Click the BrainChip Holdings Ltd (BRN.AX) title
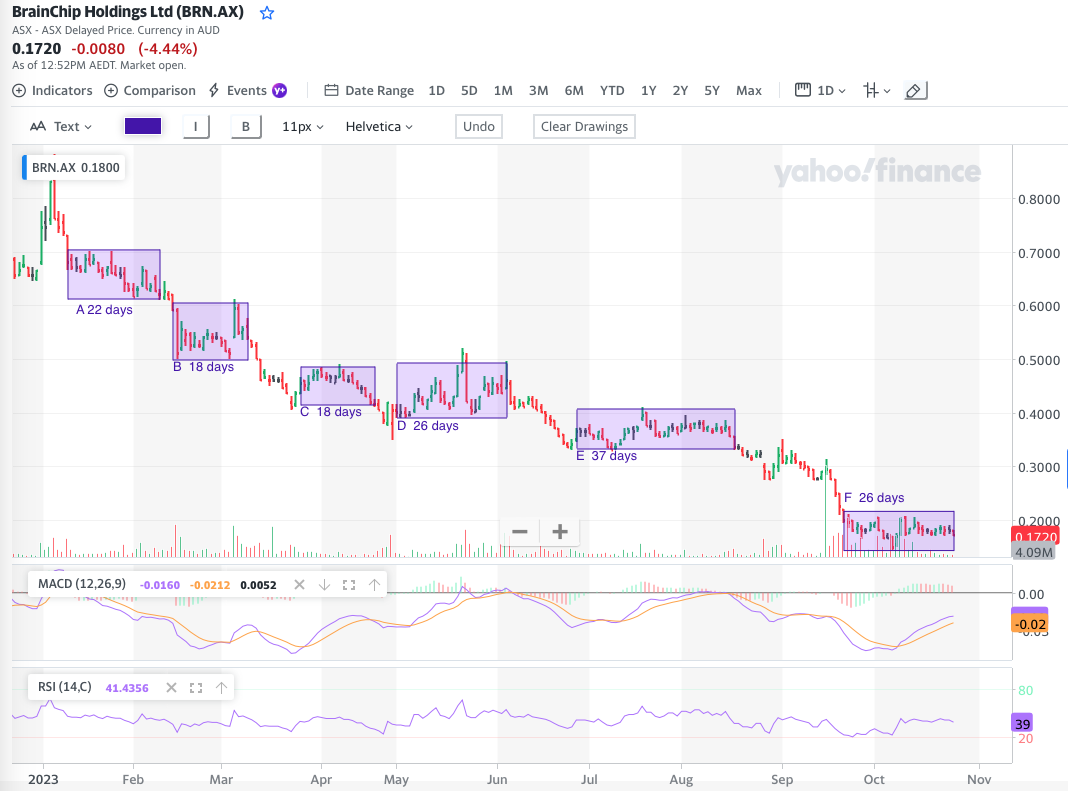The height and width of the screenshot is (791, 1068). click(128, 12)
